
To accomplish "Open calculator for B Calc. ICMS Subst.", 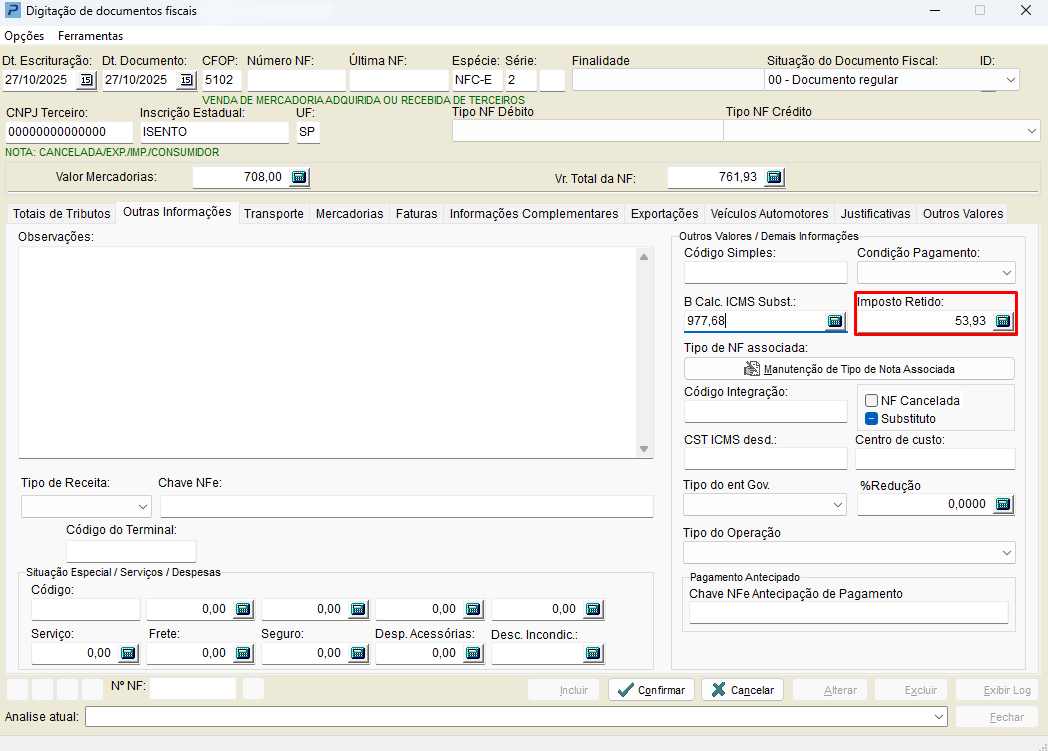I will [835, 321].
